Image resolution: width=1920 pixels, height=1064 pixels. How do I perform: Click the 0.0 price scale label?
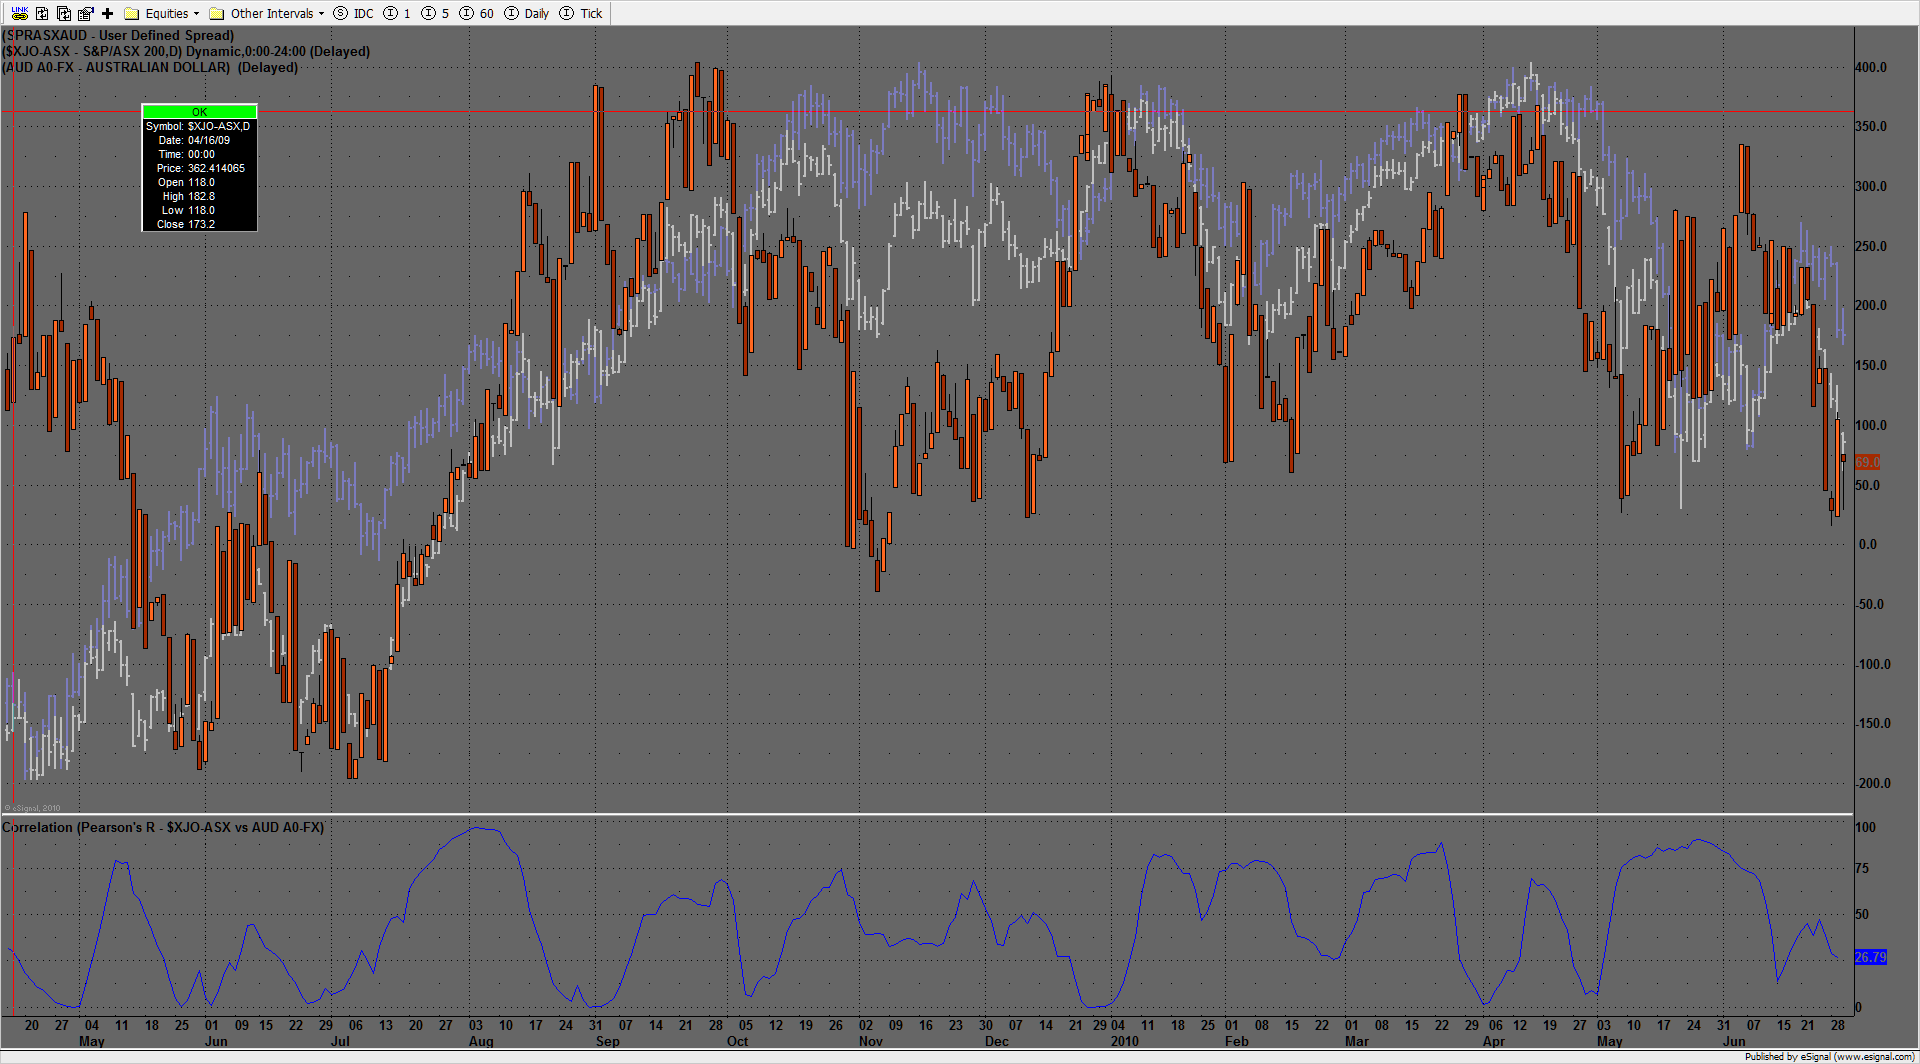point(1868,544)
